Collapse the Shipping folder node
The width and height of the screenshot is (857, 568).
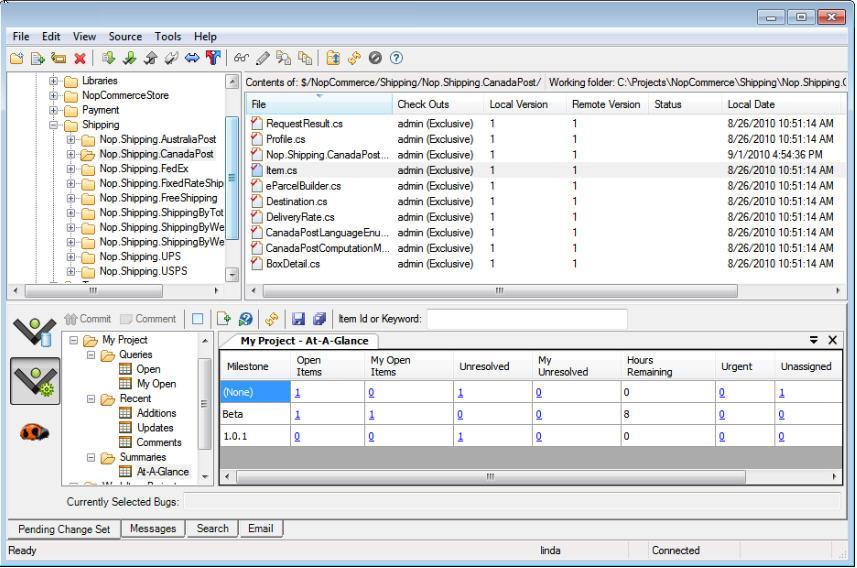tap(53, 125)
